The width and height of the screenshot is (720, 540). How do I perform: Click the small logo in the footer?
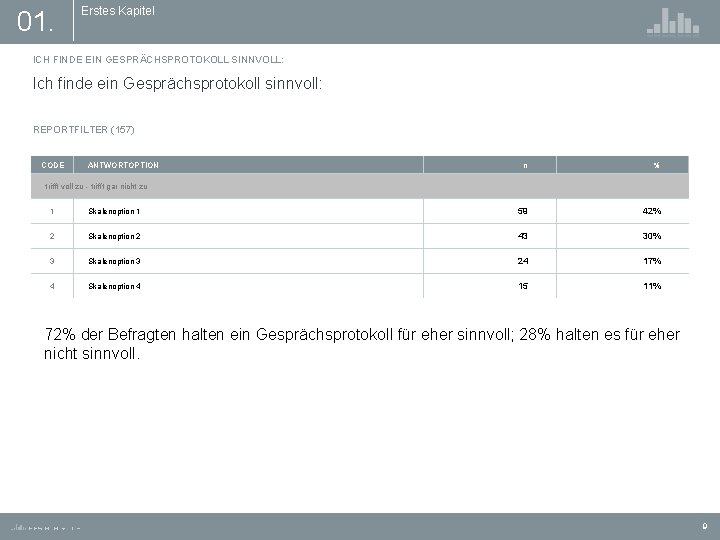tap(45, 528)
